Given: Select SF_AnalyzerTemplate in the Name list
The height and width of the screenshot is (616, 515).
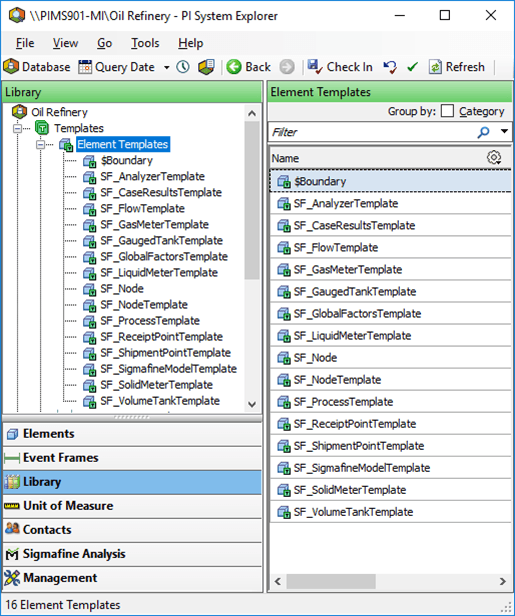Looking at the screenshot, I should click(346, 204).
